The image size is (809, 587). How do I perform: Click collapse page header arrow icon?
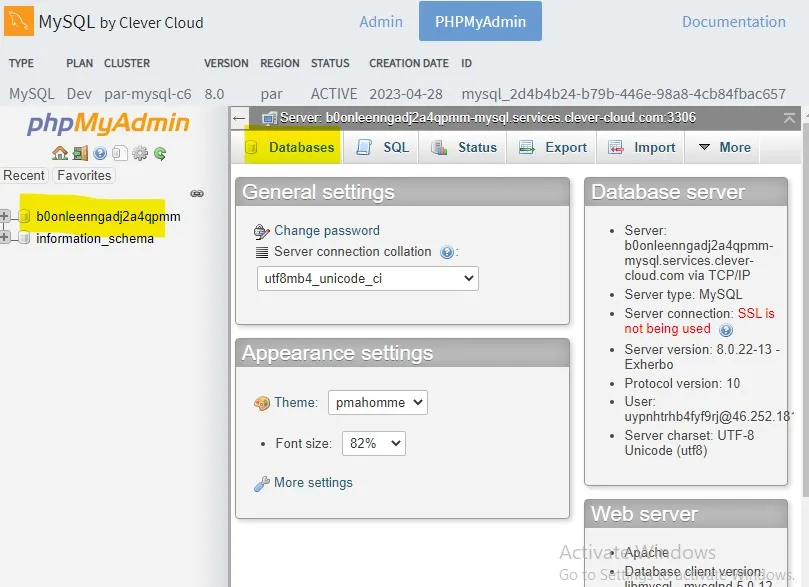(789, 118)
